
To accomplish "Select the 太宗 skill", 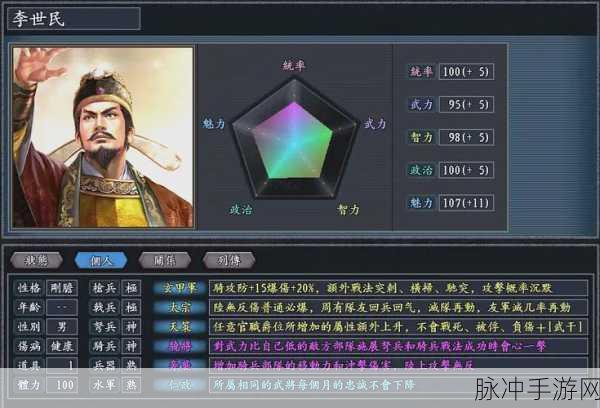I will 179,307.
